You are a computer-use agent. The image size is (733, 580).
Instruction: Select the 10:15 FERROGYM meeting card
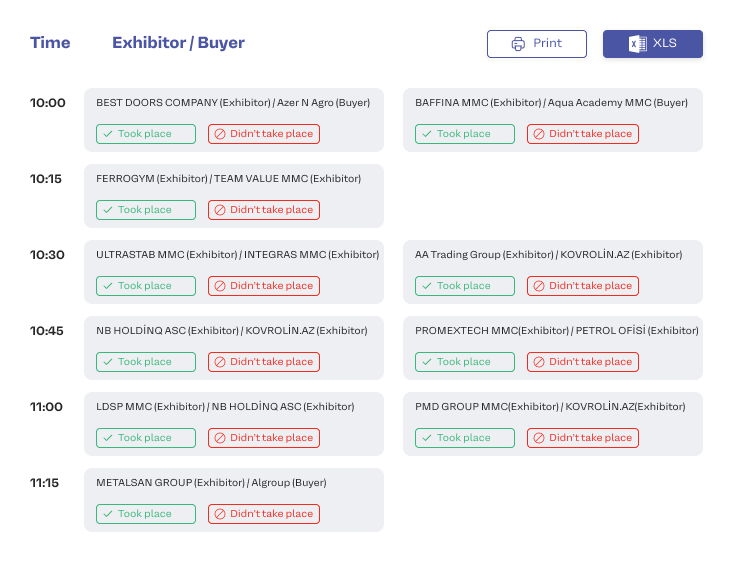coord(233,180)
